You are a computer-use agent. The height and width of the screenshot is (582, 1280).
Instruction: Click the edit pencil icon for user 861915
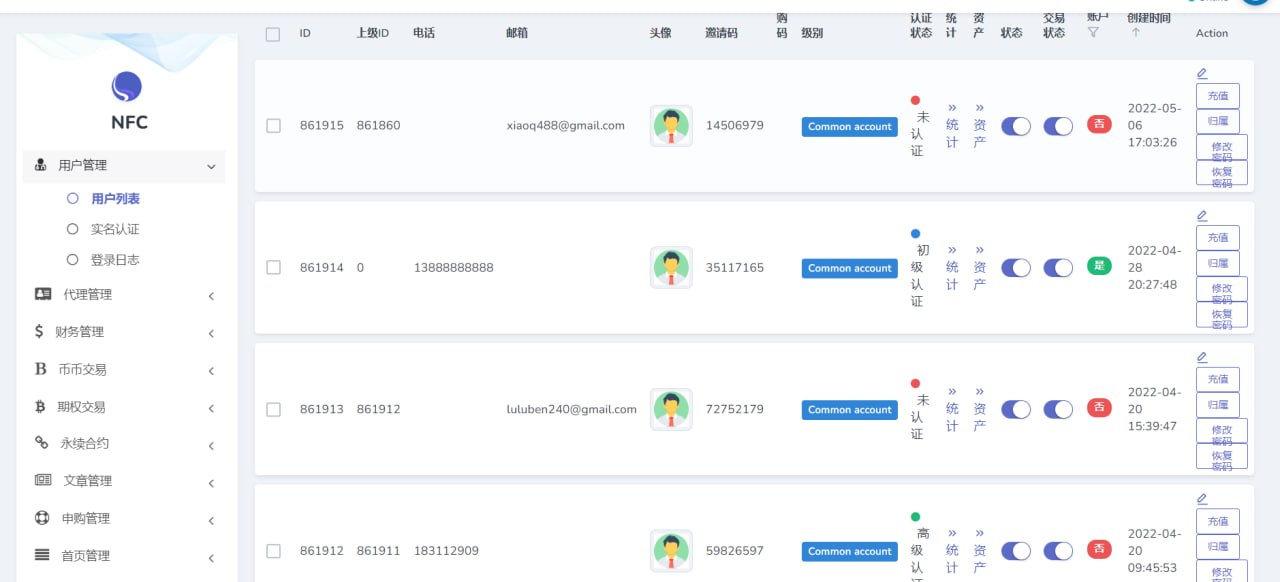point(1202,73)
